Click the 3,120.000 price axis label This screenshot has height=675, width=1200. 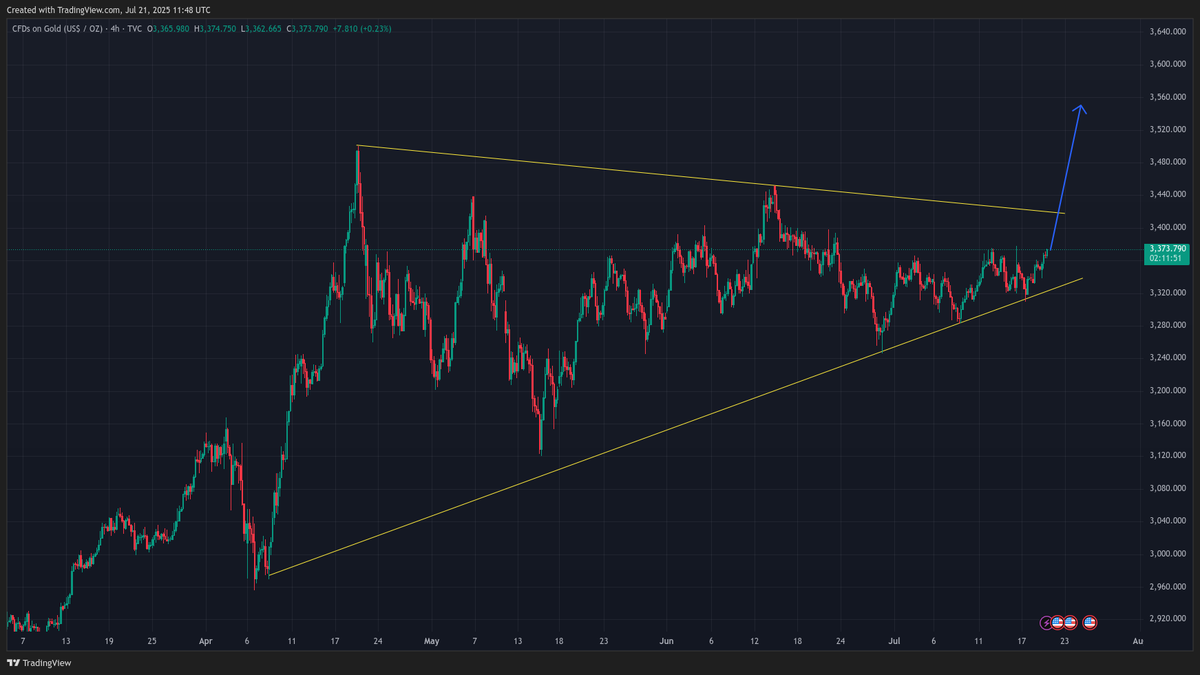(x=1168, y=455)
